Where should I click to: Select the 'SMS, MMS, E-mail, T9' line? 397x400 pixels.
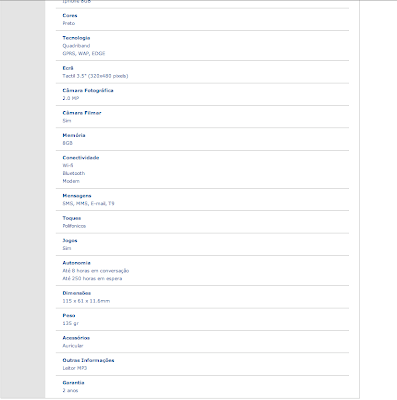(88, 203)
